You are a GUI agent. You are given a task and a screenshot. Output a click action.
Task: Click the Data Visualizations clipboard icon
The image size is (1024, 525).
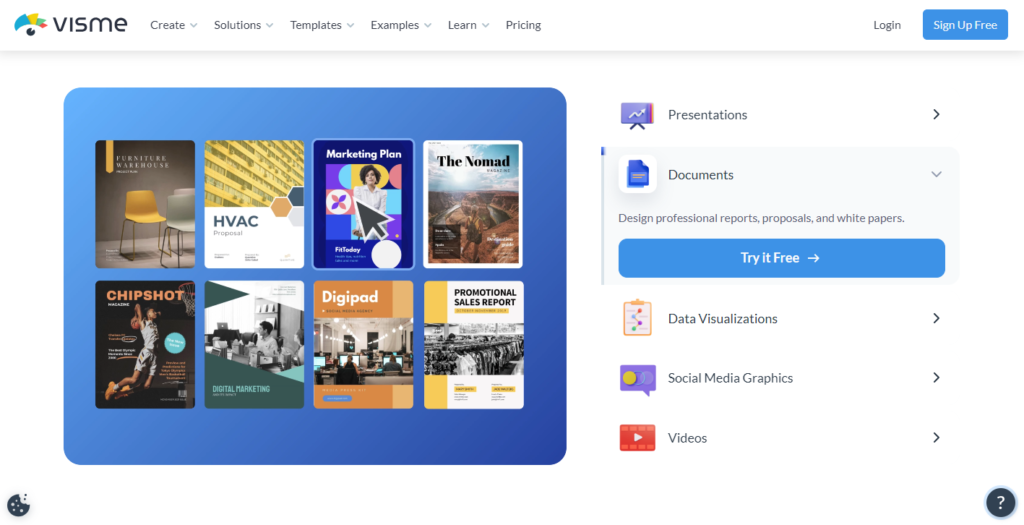tap(637, 319)
